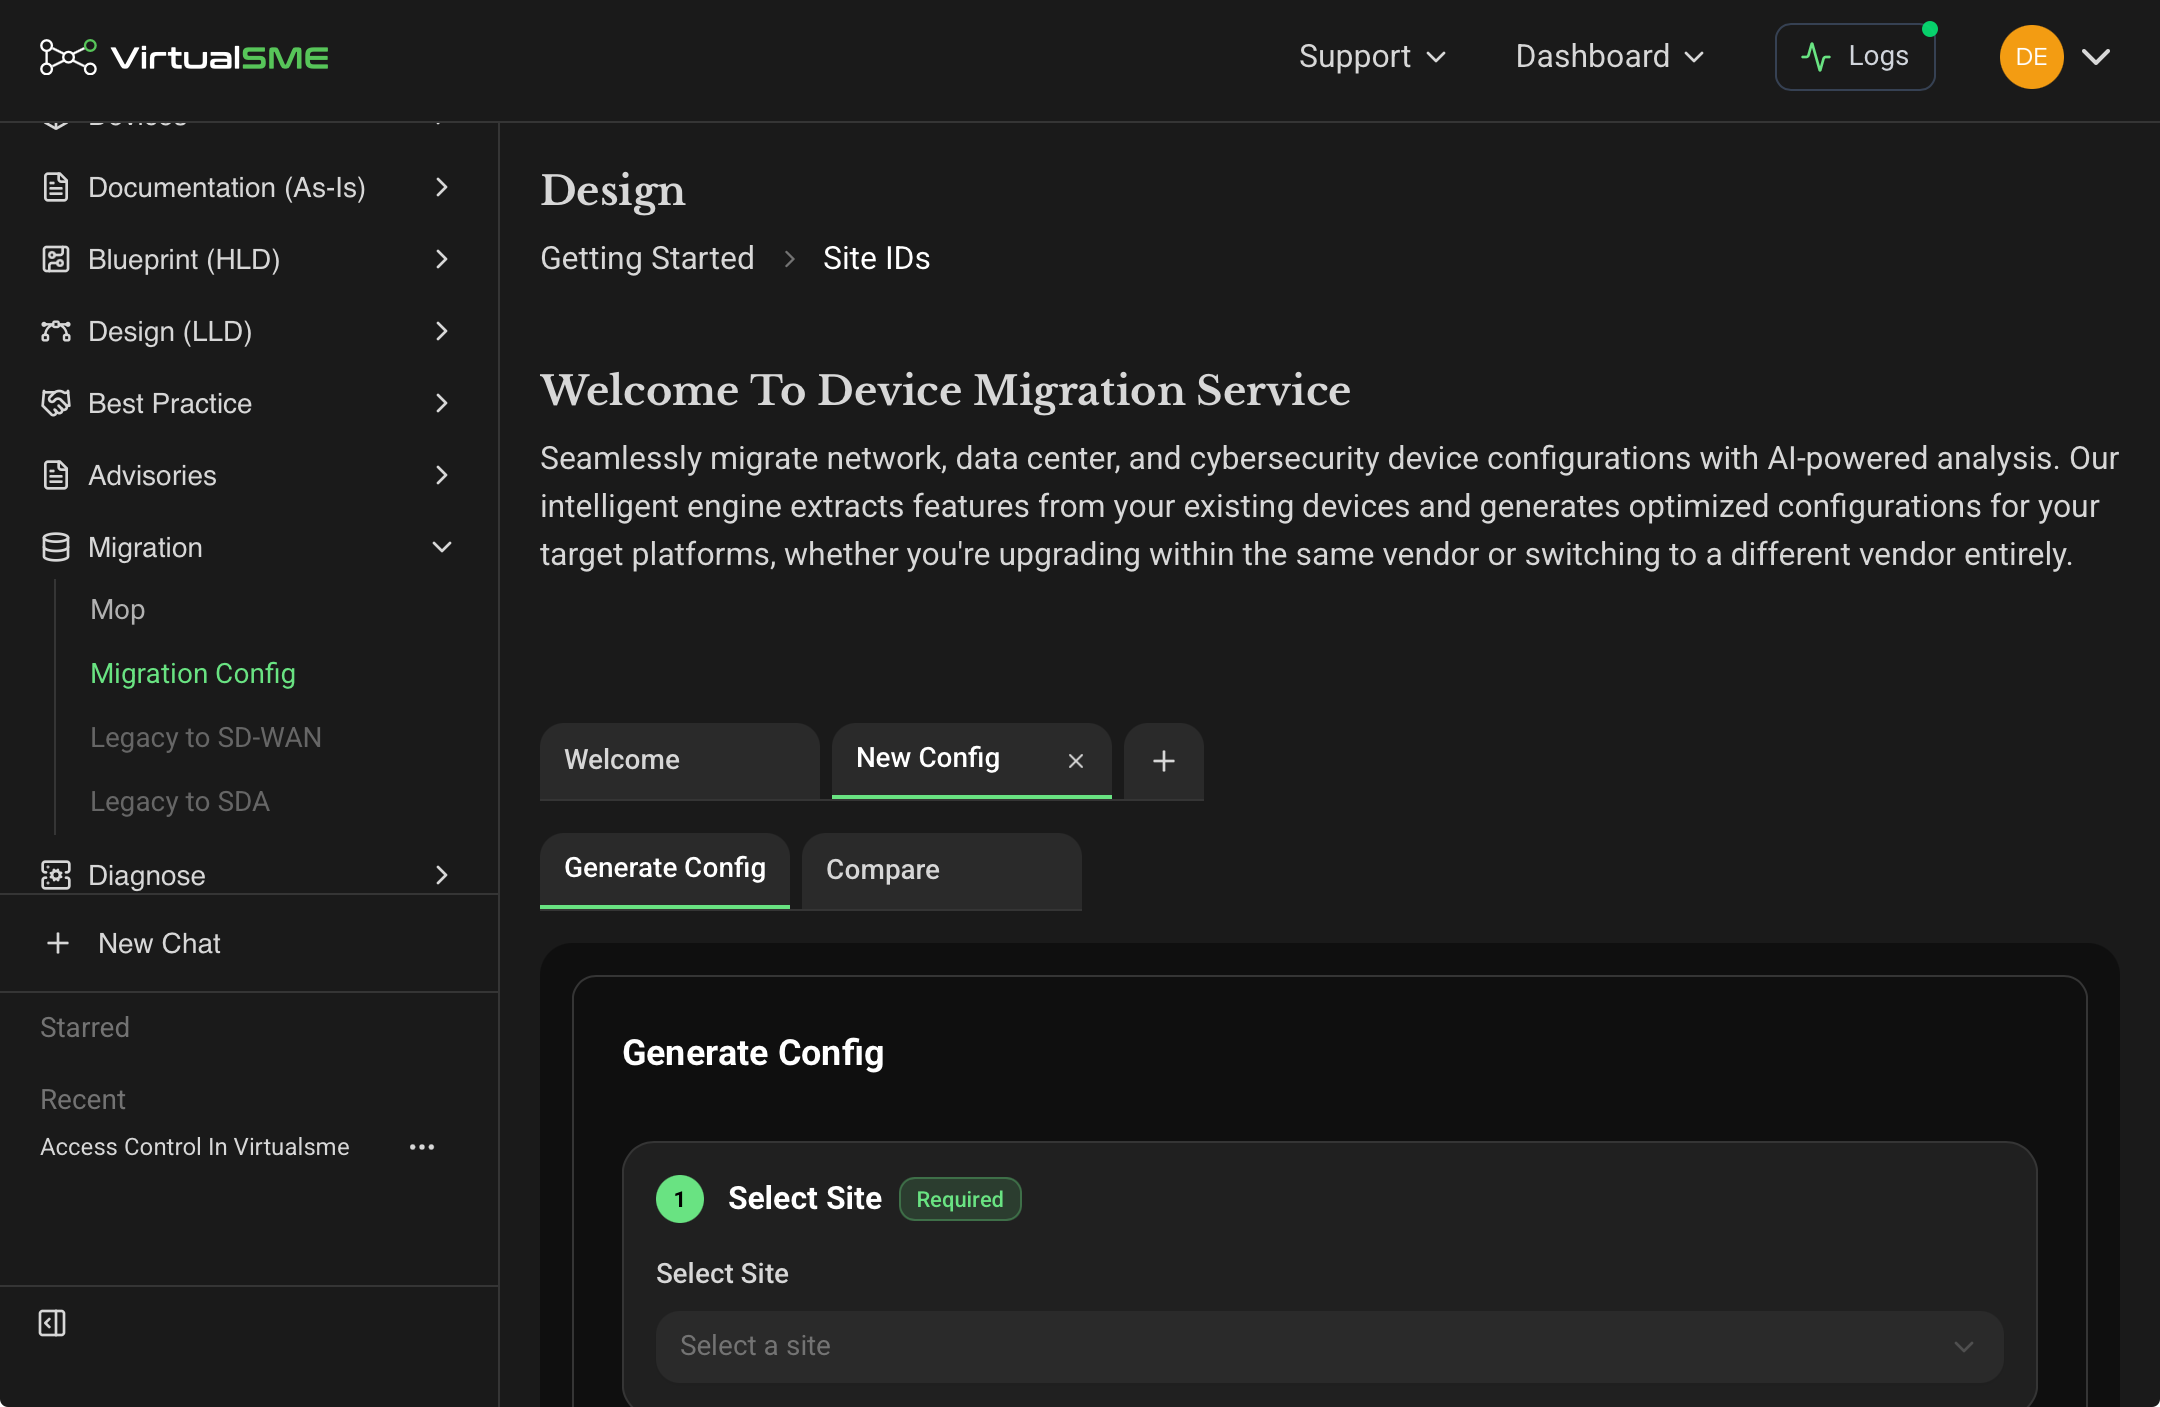Click the Design (LLD) bezier icon
The height and width of the screenshot is (1407, 2160).
56,331
